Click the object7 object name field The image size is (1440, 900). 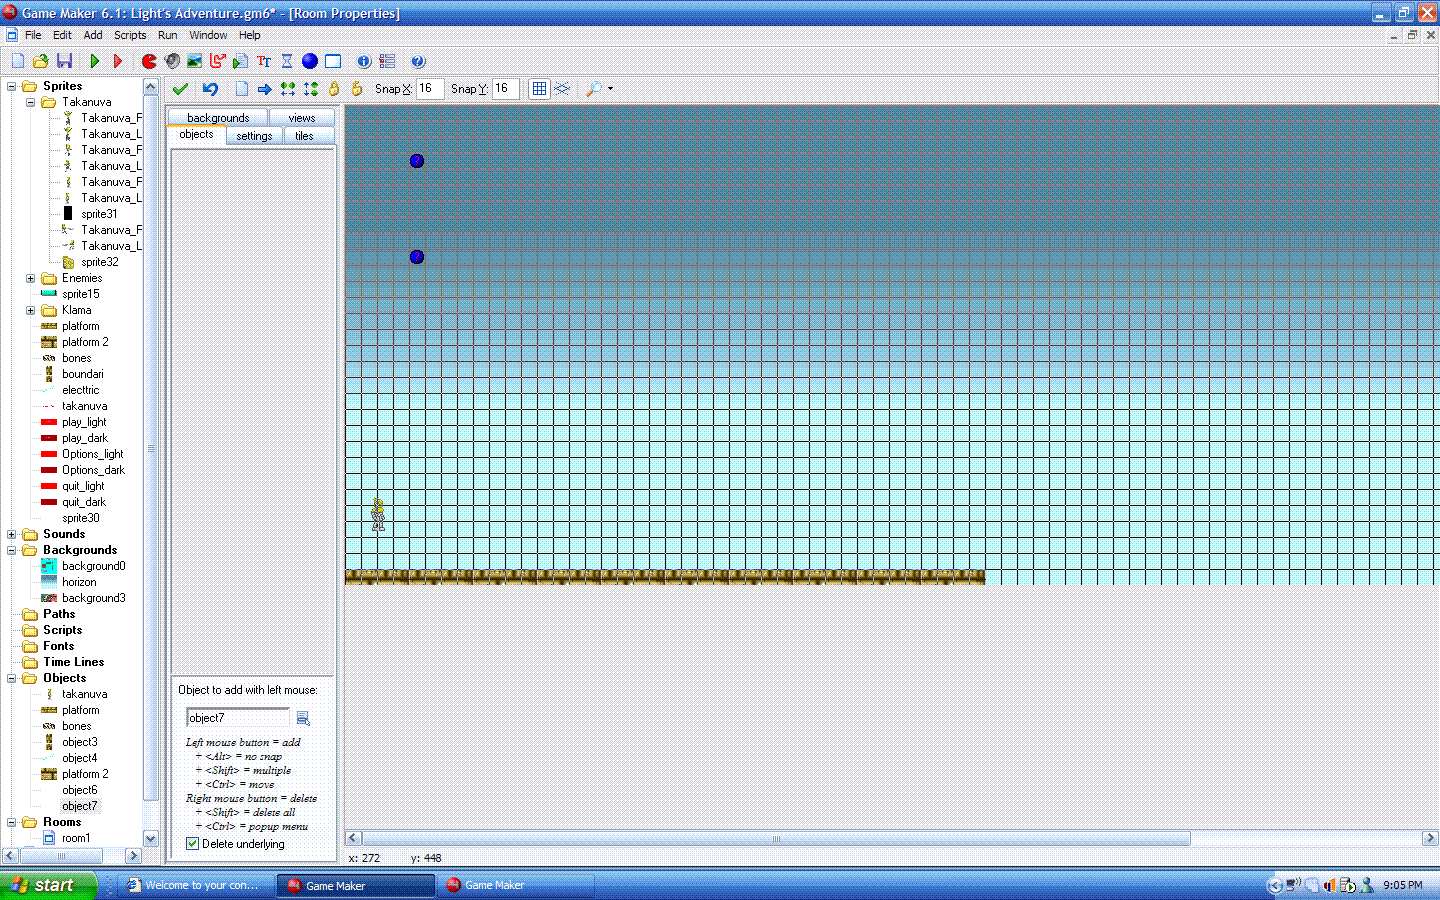coord(238,718)
